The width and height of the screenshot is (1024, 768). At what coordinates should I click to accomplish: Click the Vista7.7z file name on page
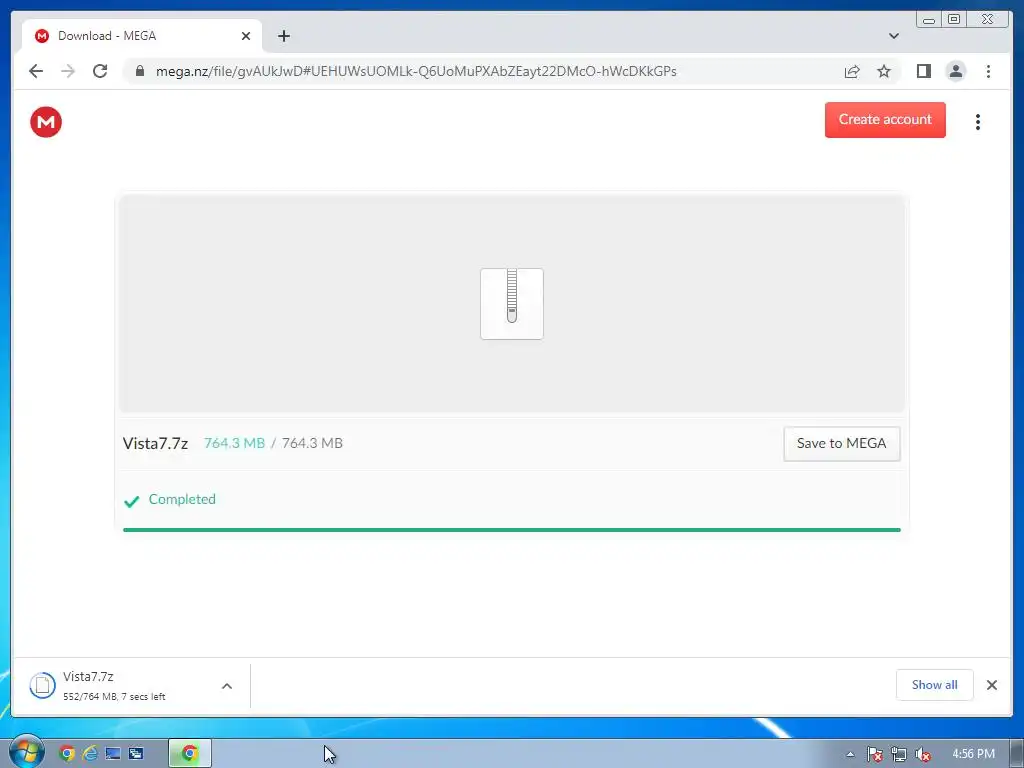[155, 443]
